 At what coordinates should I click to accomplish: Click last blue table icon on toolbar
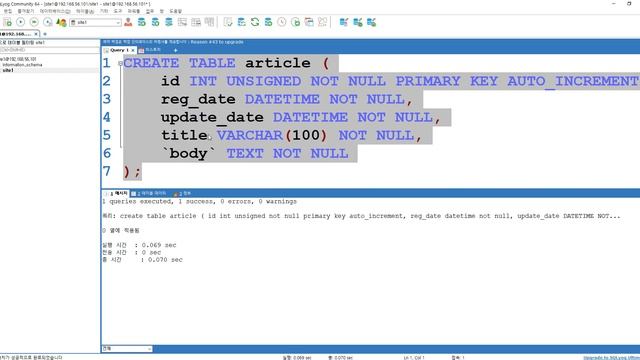coord(371,22)
